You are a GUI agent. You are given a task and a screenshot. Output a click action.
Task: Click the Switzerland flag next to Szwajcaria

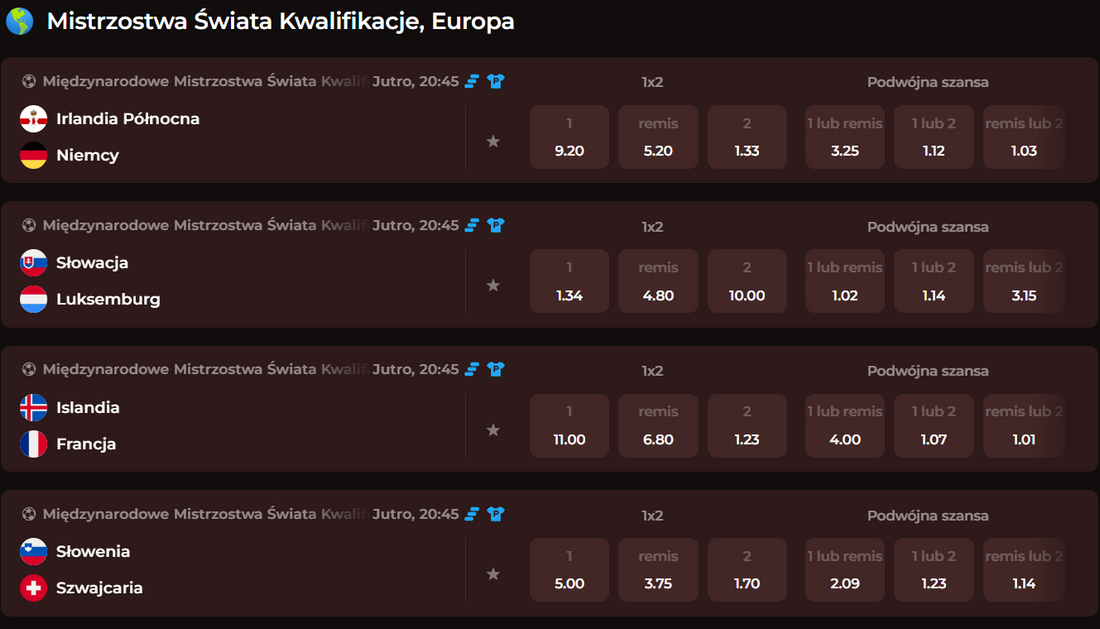pyautogui.click(x=34, y=588)
